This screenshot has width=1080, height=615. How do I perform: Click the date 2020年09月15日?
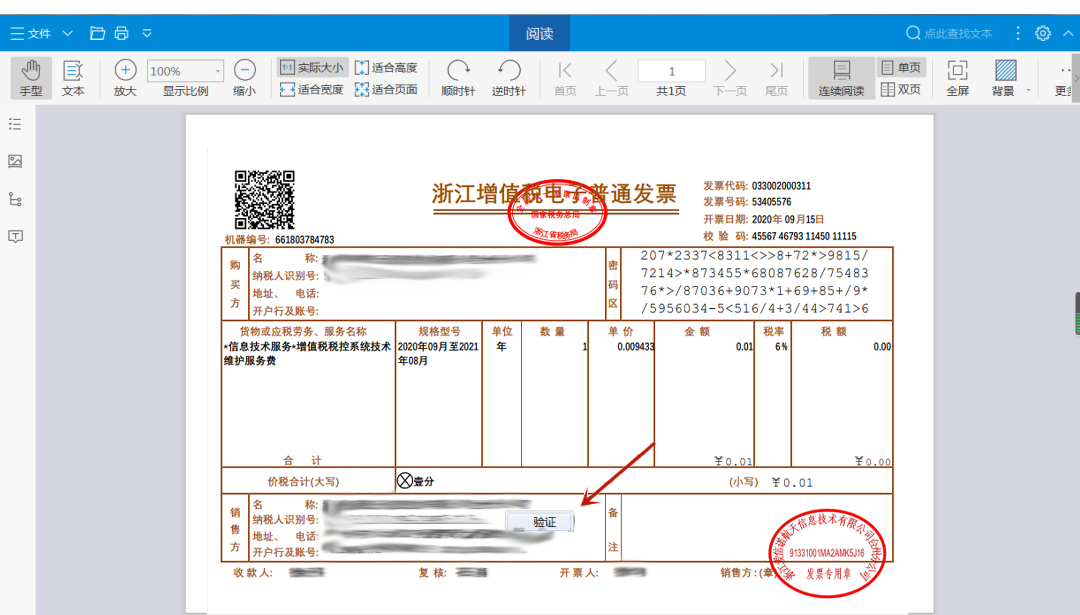(x=788, y=219)
